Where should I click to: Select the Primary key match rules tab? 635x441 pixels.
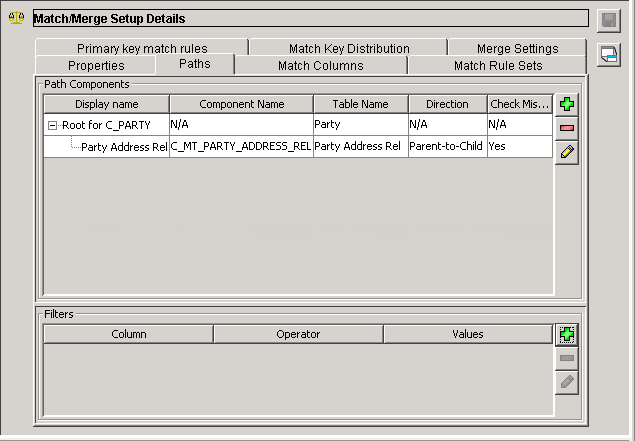pos(140,48)
